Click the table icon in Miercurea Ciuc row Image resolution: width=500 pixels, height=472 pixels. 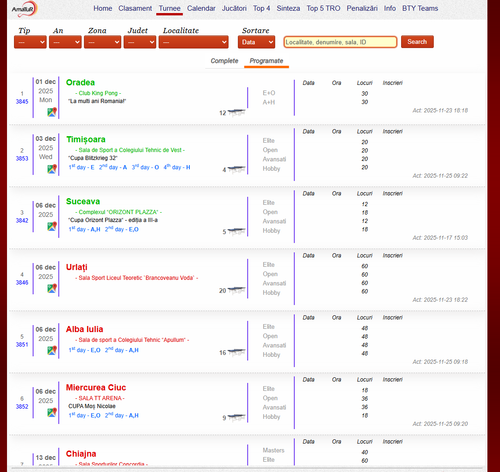coord(236,417)
